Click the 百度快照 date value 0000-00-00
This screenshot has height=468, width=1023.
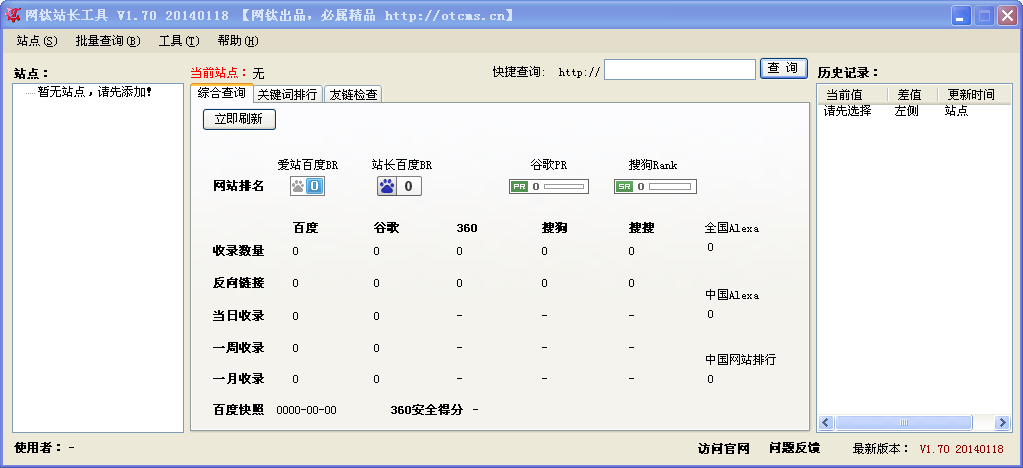pyautogui.click(x=307, y=410)
